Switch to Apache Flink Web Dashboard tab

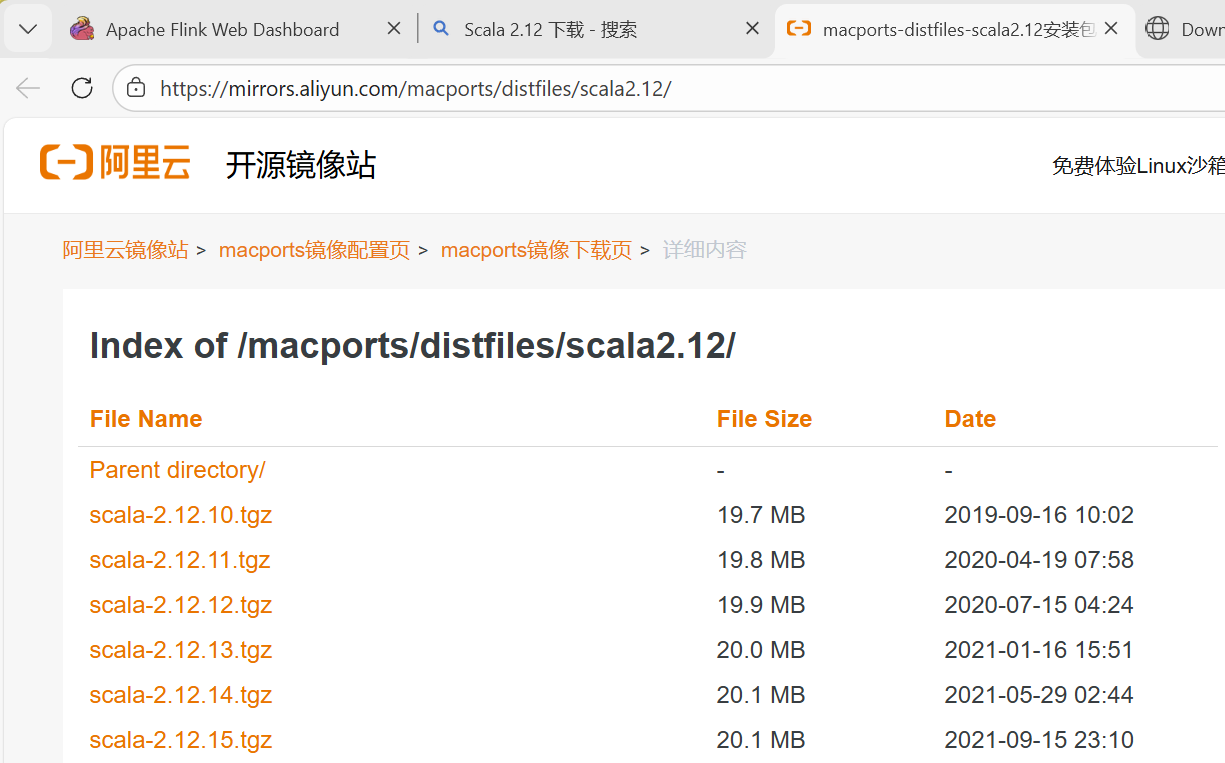(236, 30)
